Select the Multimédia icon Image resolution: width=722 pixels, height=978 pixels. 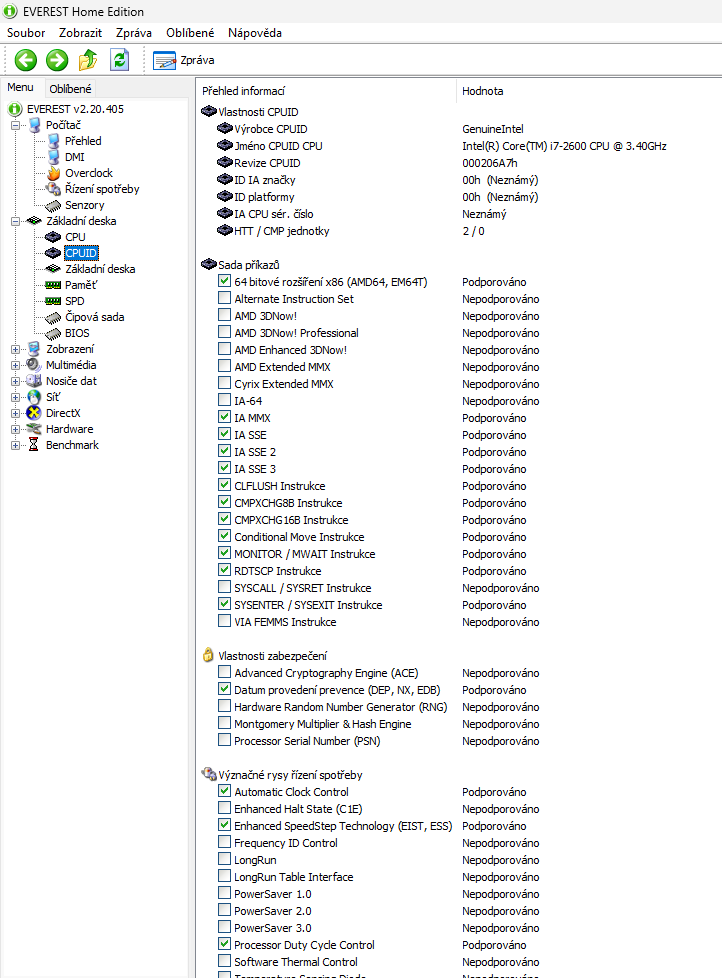[x=34, y=365]
